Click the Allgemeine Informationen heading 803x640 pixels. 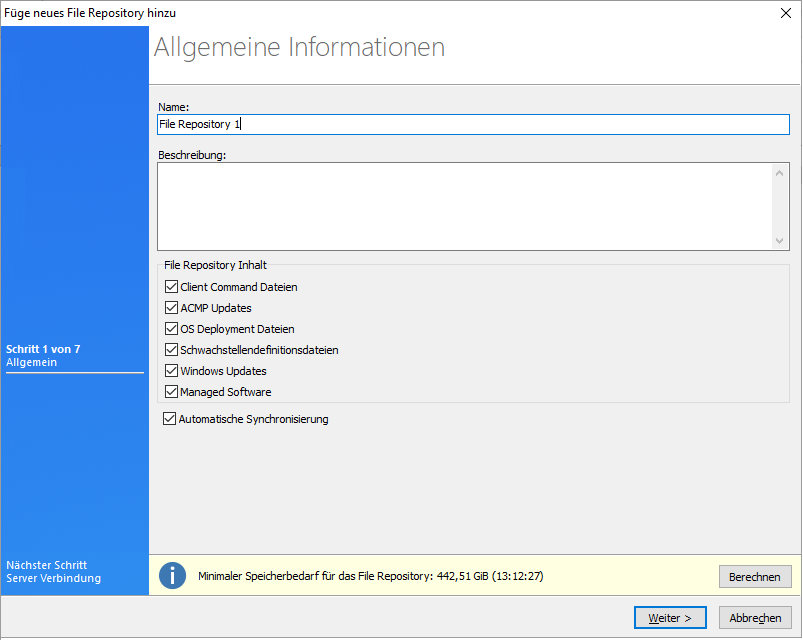coord(300,47)
